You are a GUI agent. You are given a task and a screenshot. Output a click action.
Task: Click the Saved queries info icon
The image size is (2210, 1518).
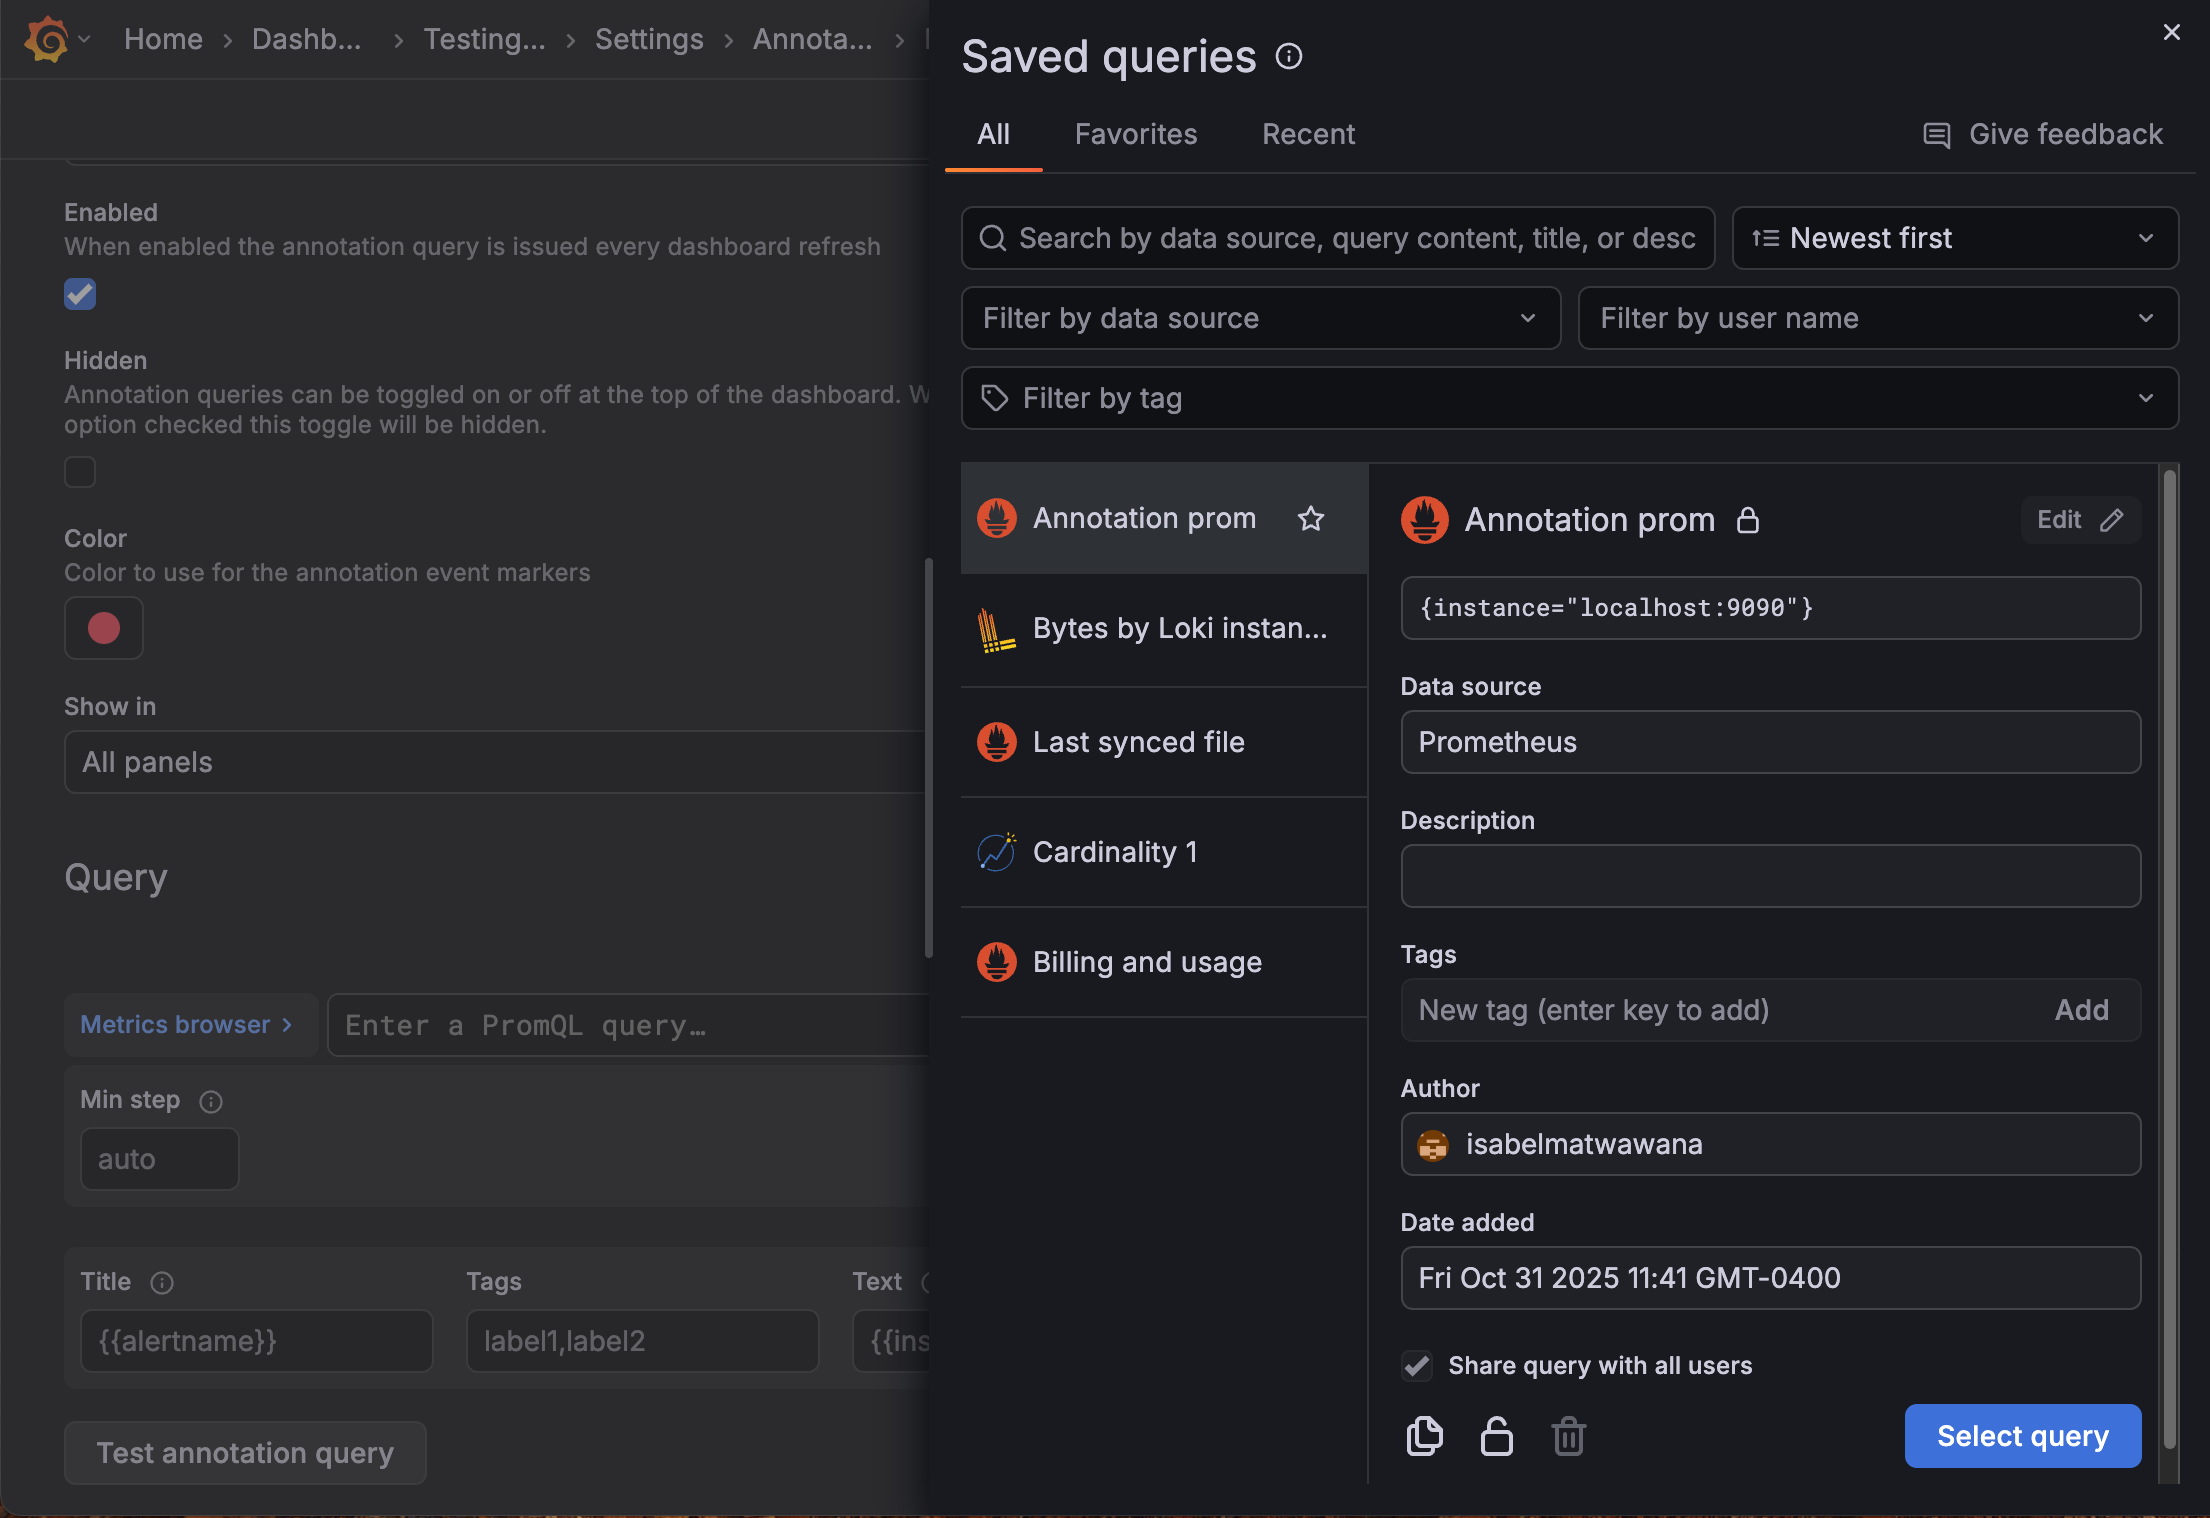pyautogui.click(x=1289, y=56)
